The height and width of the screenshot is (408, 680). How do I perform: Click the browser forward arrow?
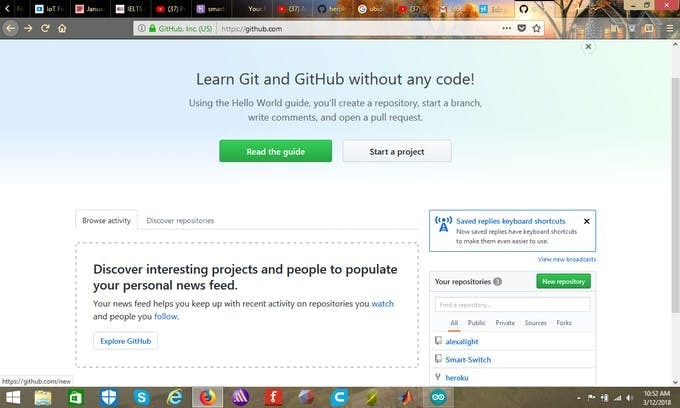tap(28, 29)
